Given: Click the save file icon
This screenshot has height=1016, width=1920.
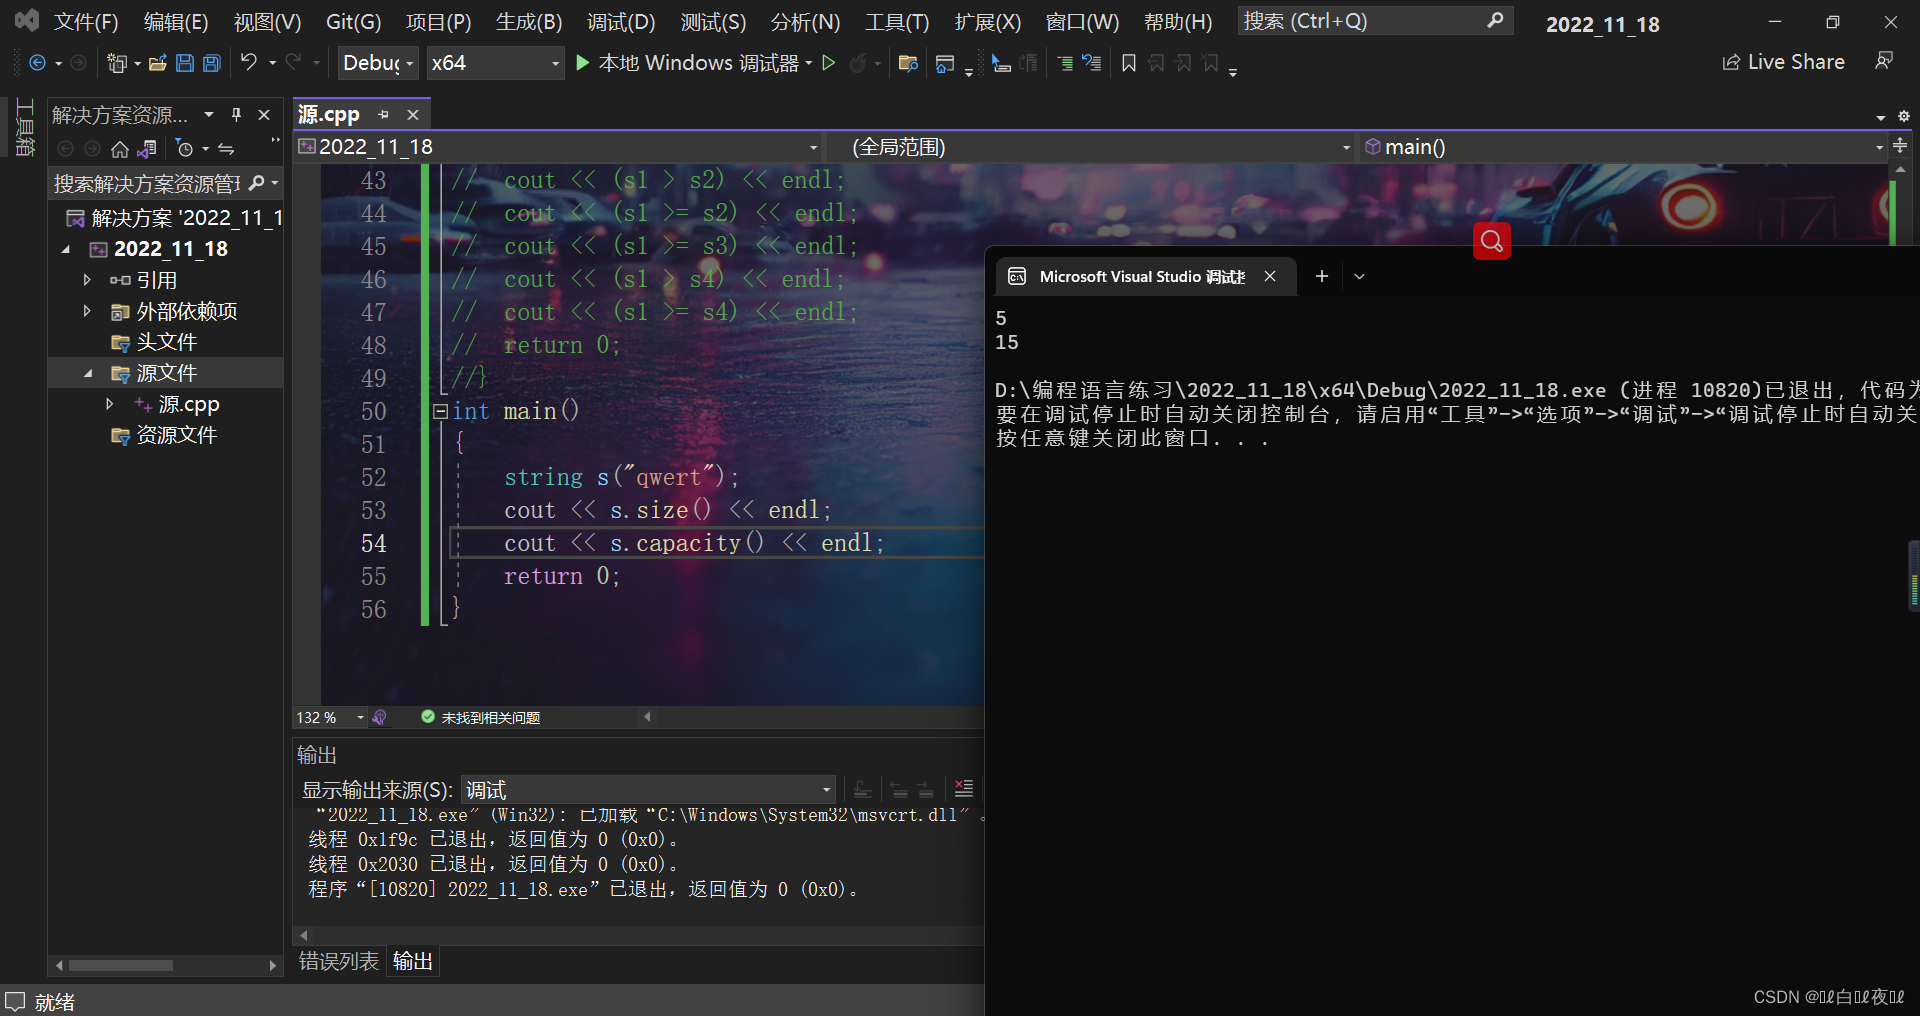Looking at the screenshot, I should click(x=185, y=63).
